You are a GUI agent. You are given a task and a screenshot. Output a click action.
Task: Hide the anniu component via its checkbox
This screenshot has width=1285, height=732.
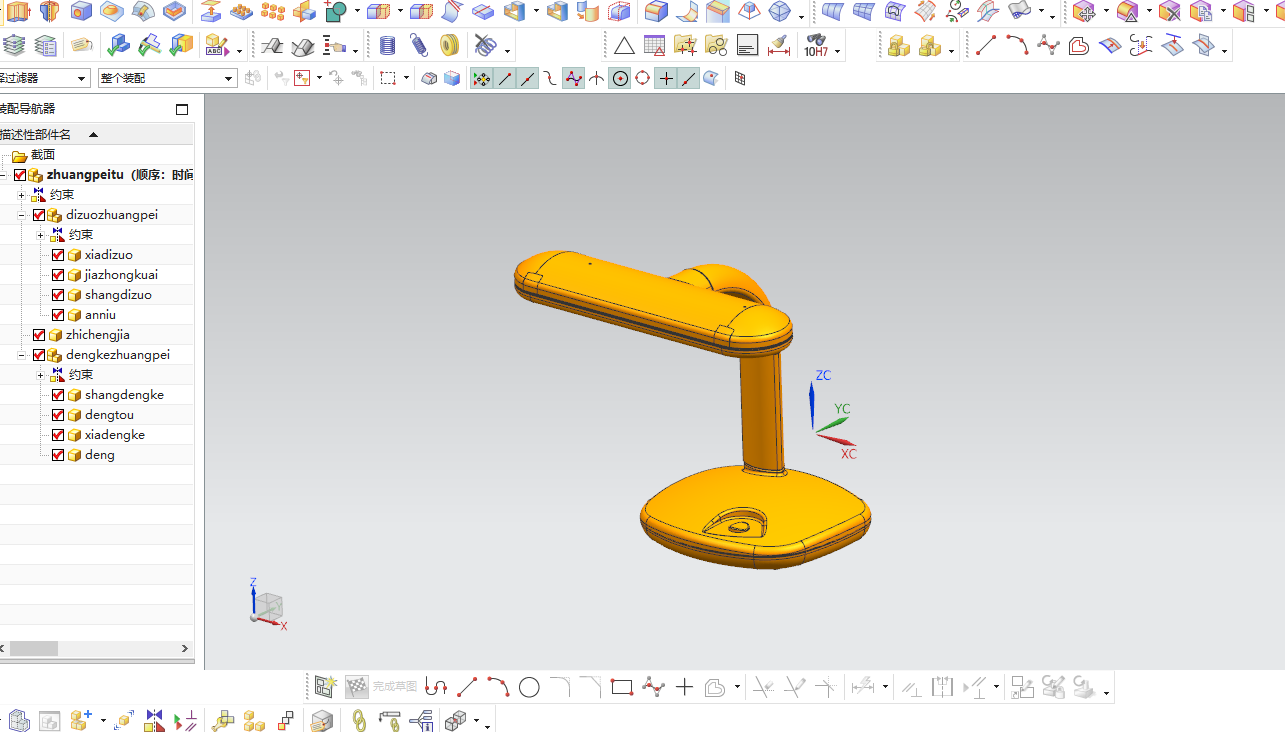58,315
